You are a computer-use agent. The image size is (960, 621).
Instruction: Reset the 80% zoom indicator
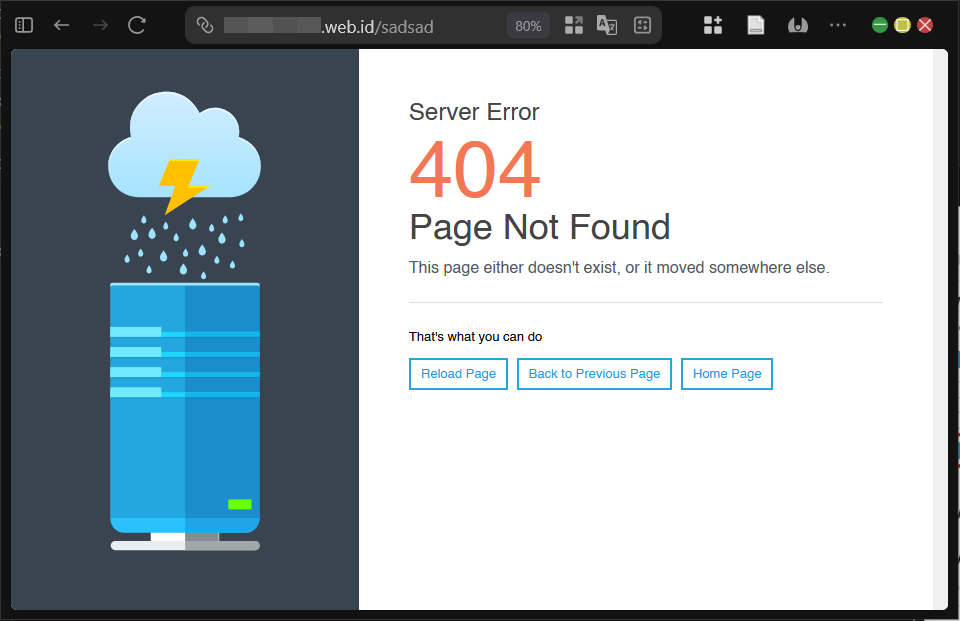(x=528, y=26)
